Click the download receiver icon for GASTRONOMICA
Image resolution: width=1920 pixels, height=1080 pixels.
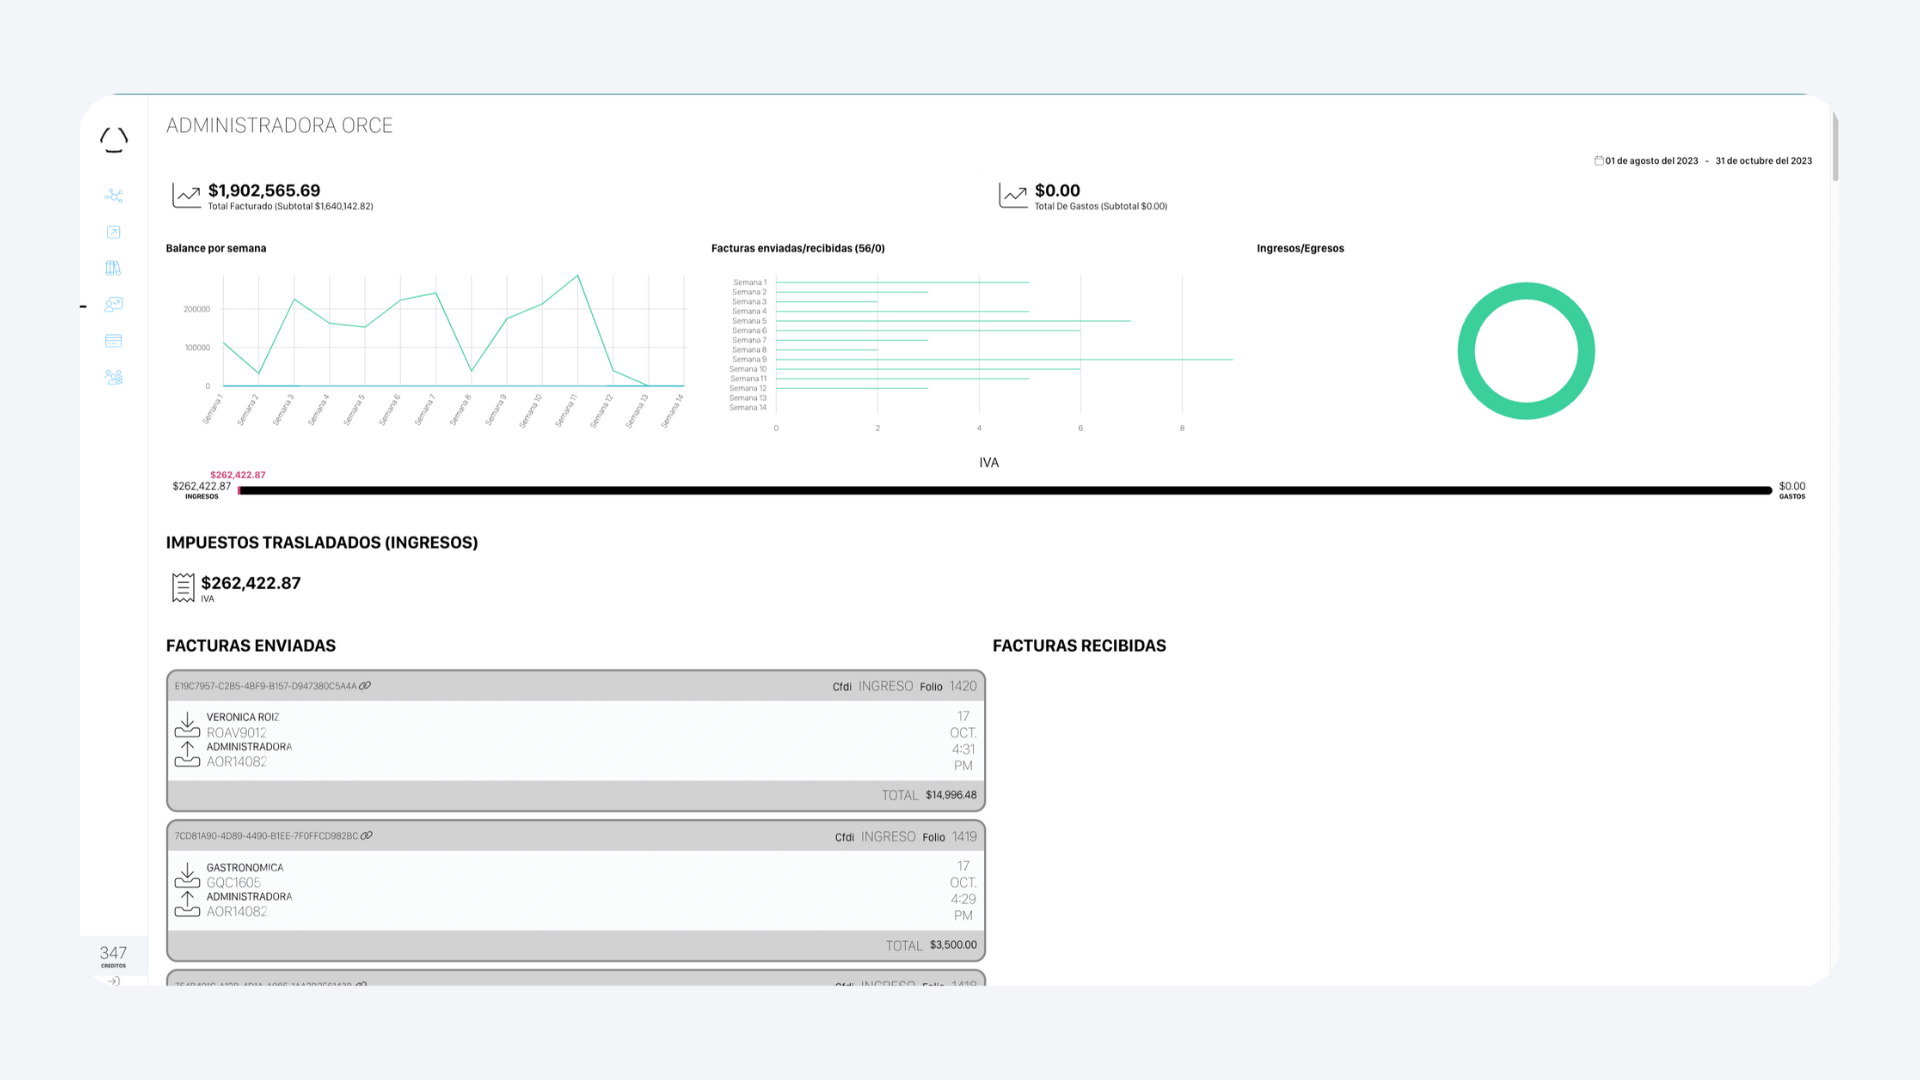pyautogui.click(x=187, y=875)
